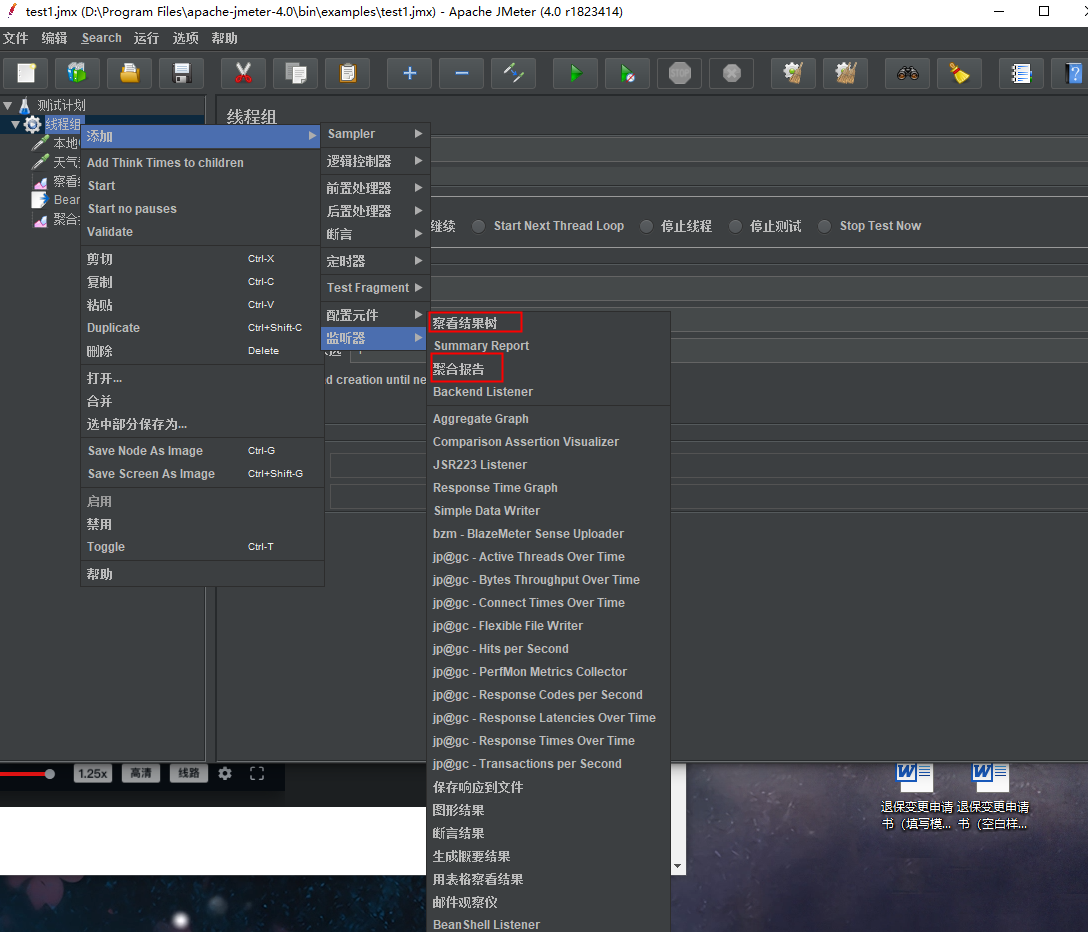Screen dimensions: 1088x932
Task: Click the Open file folder icon
Action: click(x=130, y=73)
